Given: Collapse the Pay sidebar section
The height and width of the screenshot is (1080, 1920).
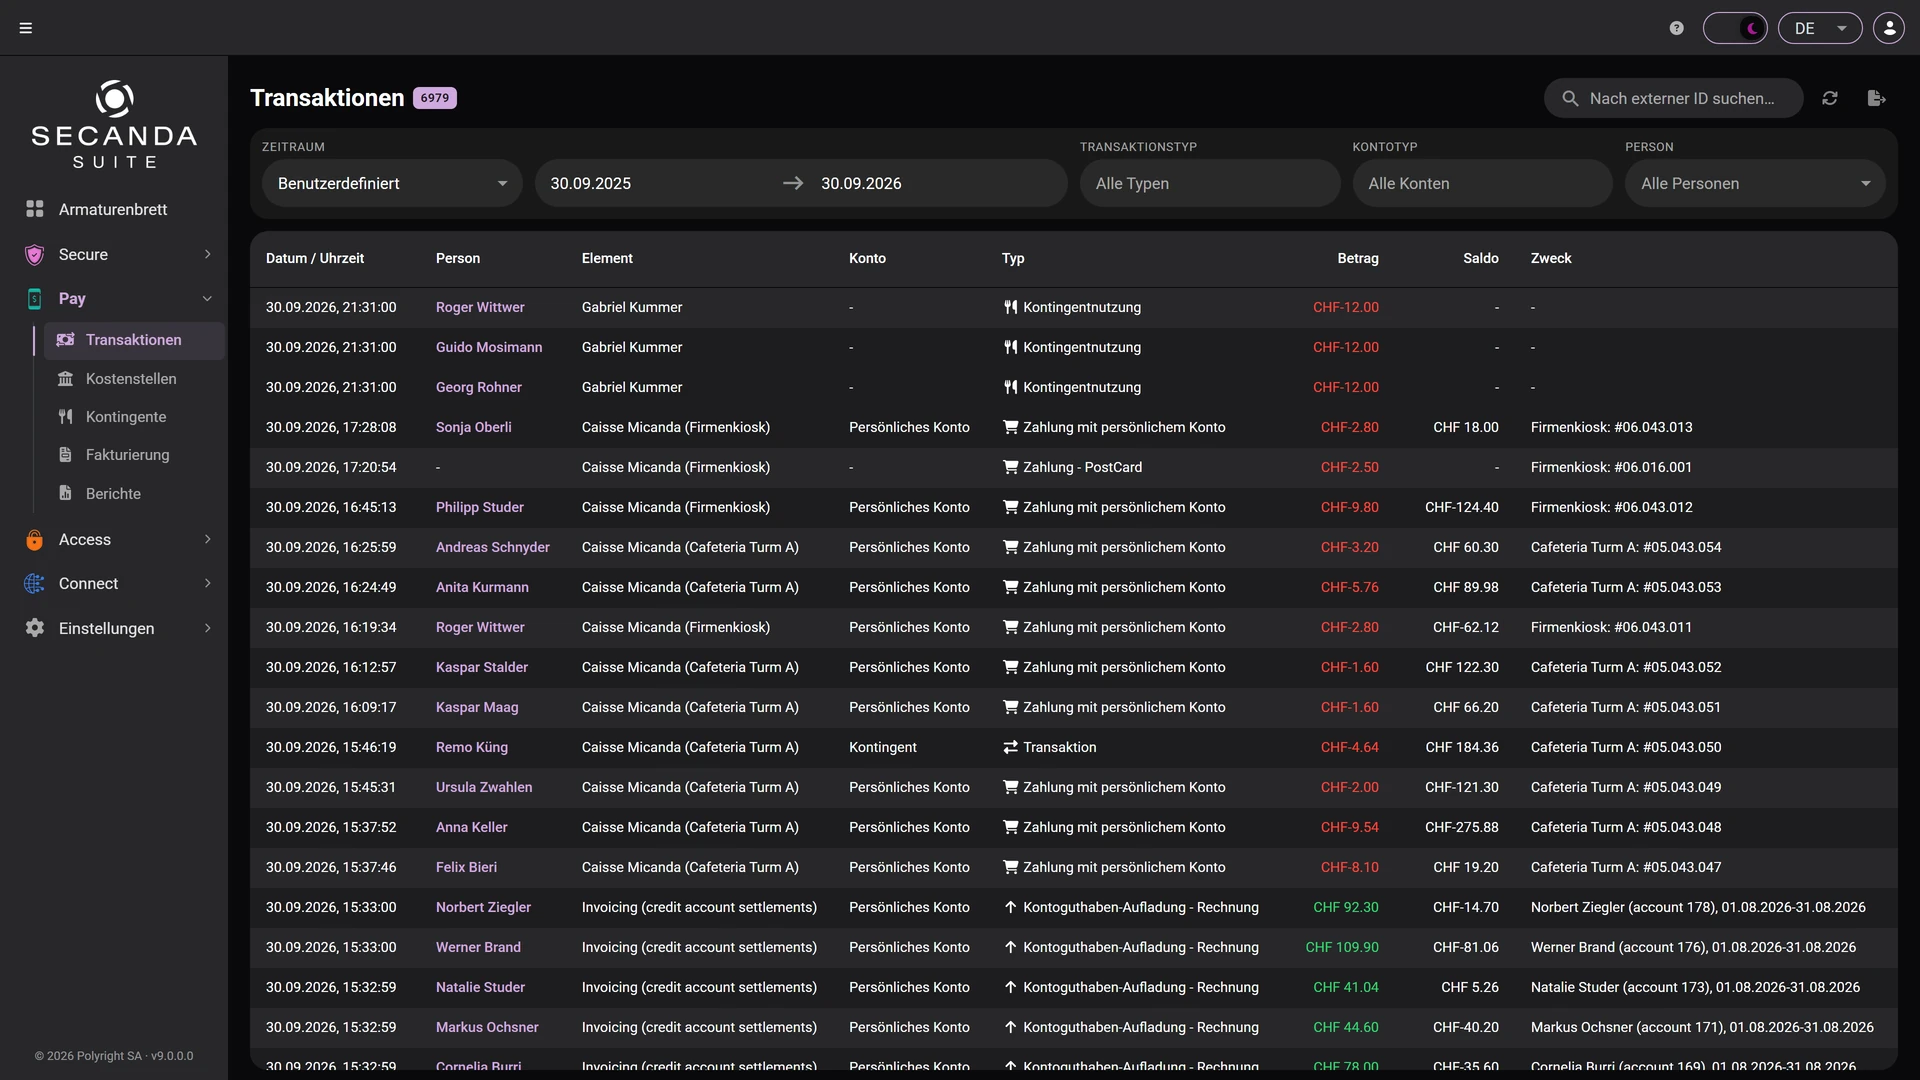Looking at the screenshot, I should pyautogui.click(x=113, y=298).
